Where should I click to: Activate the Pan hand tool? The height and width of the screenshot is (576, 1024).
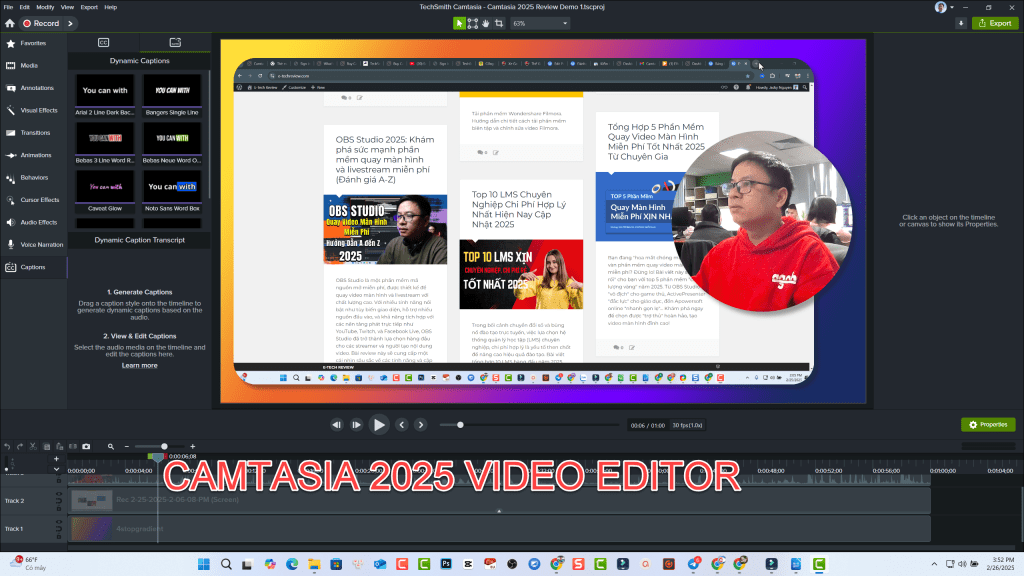486,23
